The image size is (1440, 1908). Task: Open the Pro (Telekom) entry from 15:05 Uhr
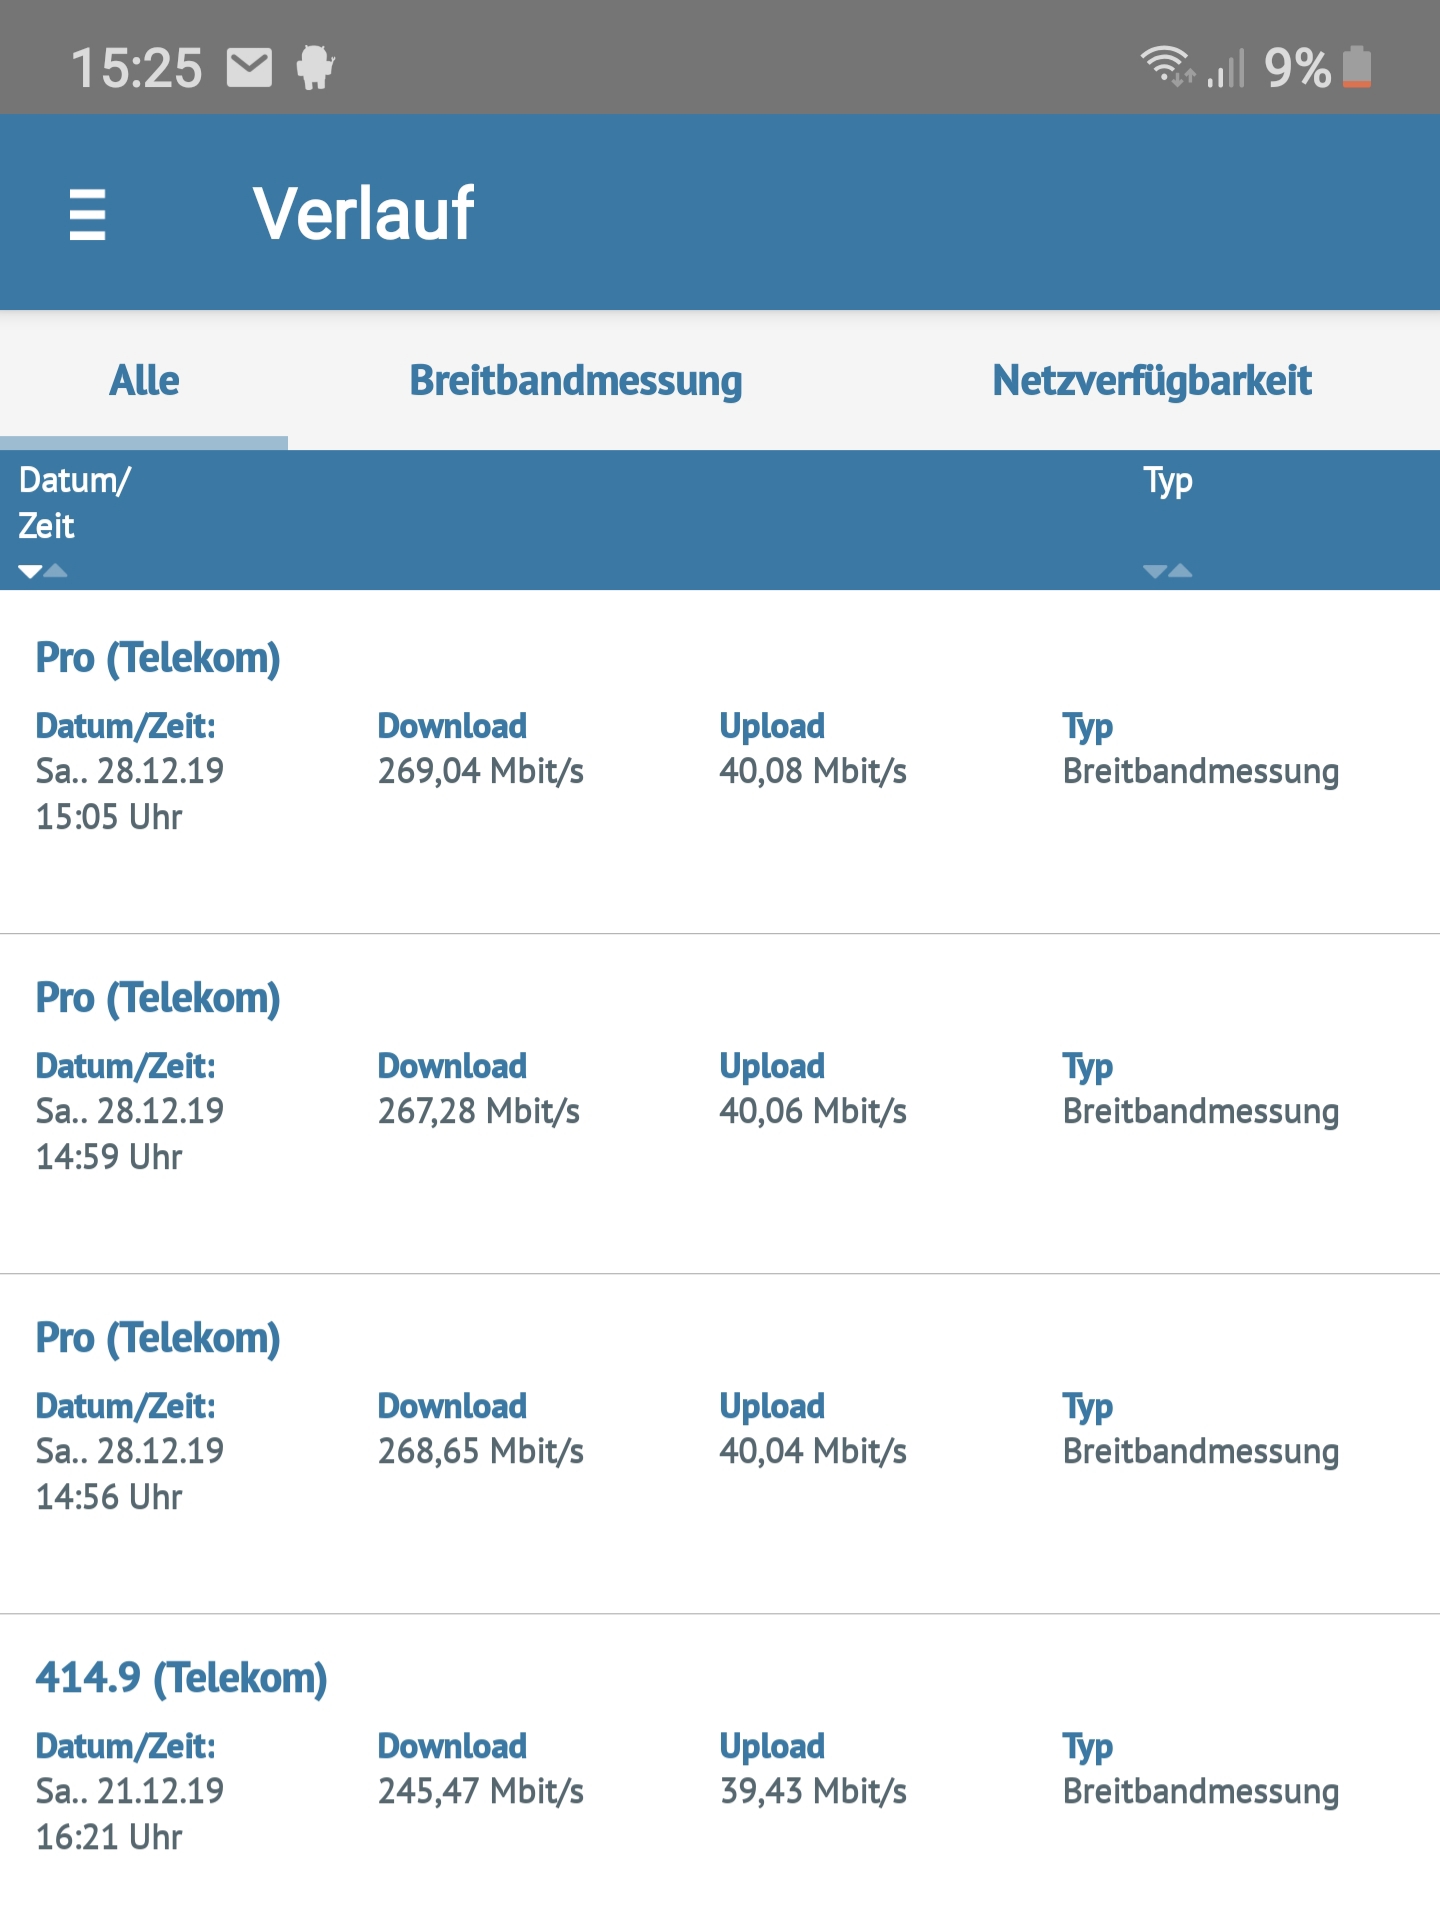coord(720,762)
